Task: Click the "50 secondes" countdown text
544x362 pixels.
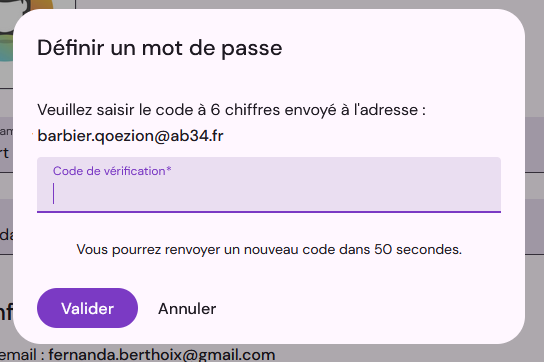Action: pyautogui.click(x=417, y=250)
